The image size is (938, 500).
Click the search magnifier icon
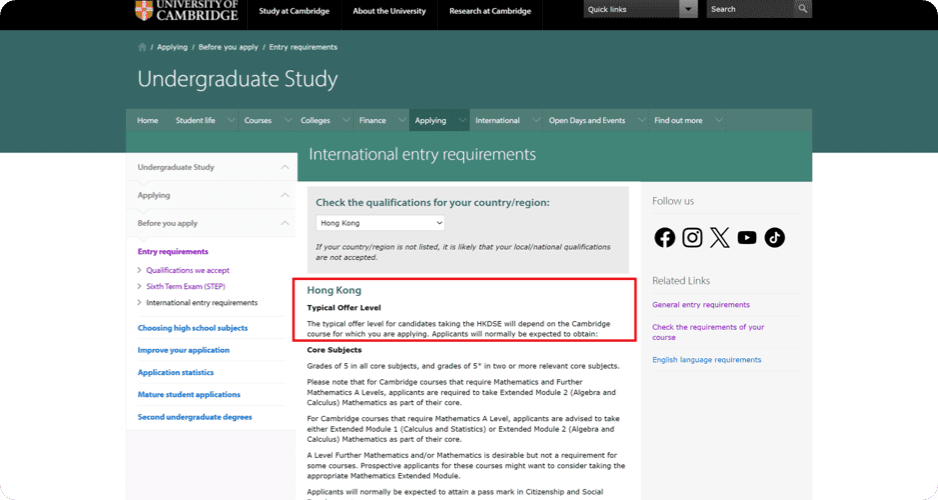click(x=803, y=9)
